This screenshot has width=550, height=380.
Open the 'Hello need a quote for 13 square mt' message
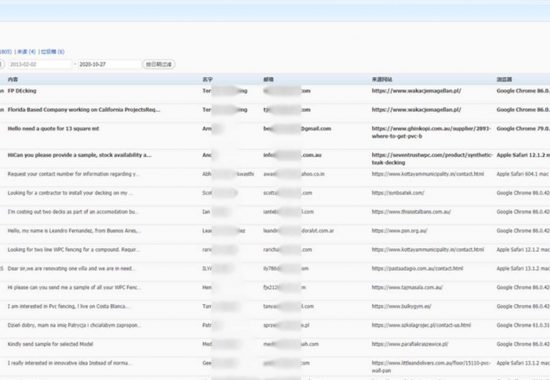pos(53,129)
